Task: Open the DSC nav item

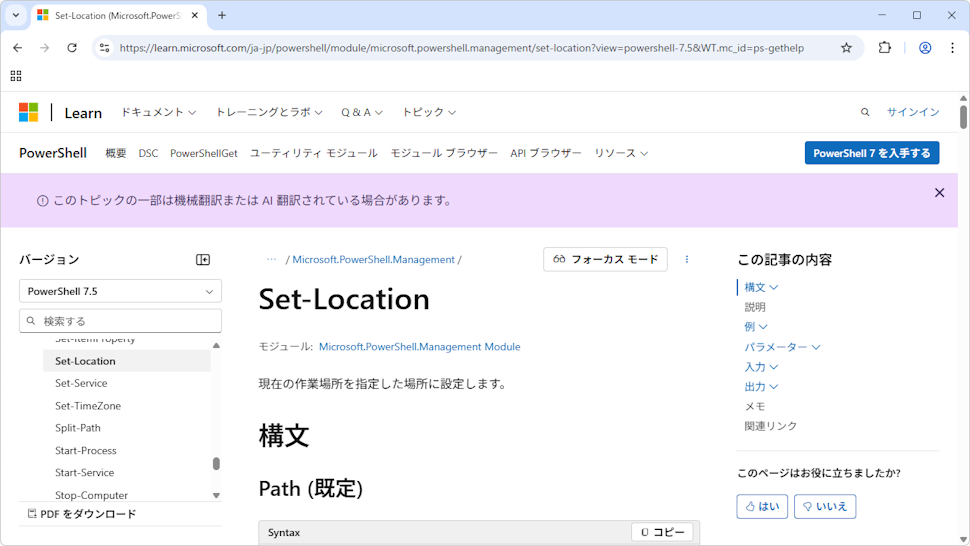Action: (x=148, y=153)
